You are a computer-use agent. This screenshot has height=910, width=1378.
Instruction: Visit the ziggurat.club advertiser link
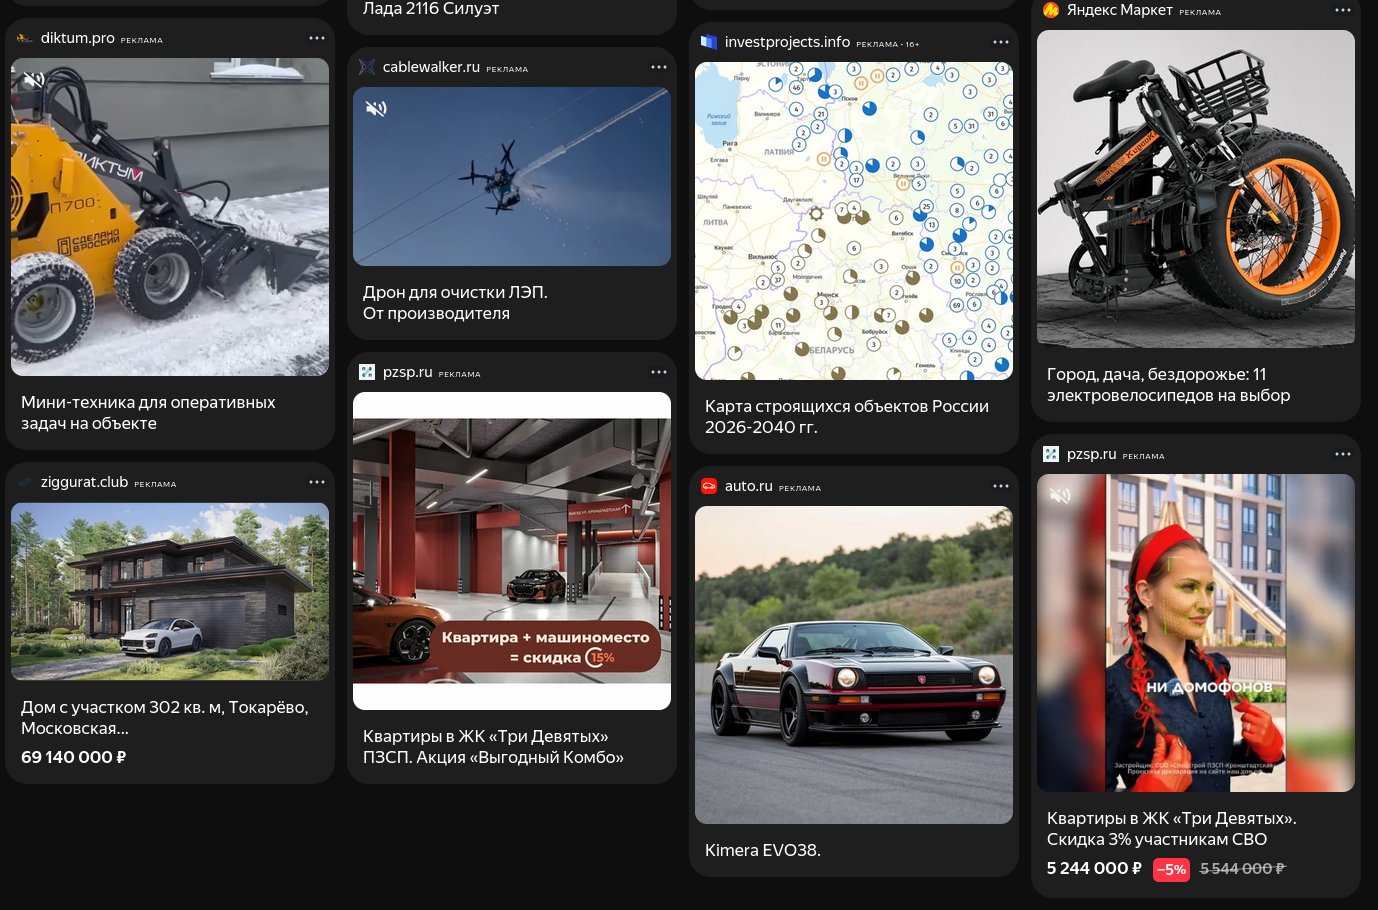tap(85, 482)
